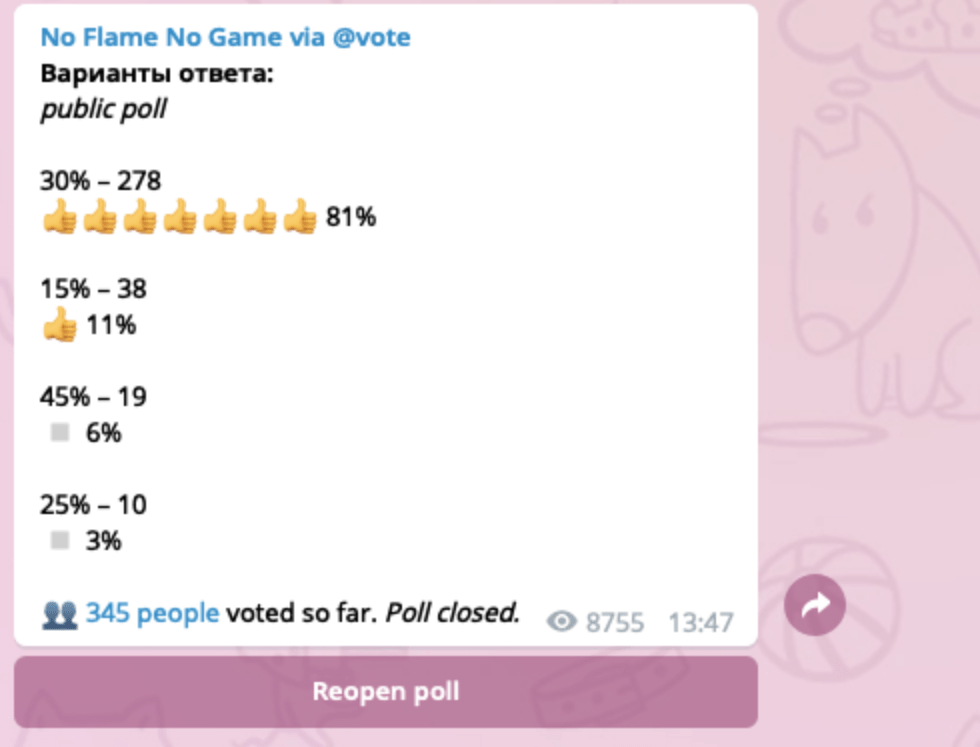The image size is (980, 747).
Task: Select the 45% – 19 option text
Action: [x=93, y=397]
